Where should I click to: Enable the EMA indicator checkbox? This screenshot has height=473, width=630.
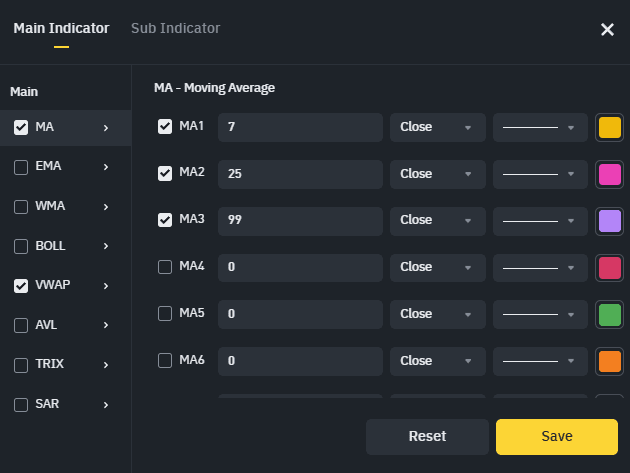(x=21, y=167)
